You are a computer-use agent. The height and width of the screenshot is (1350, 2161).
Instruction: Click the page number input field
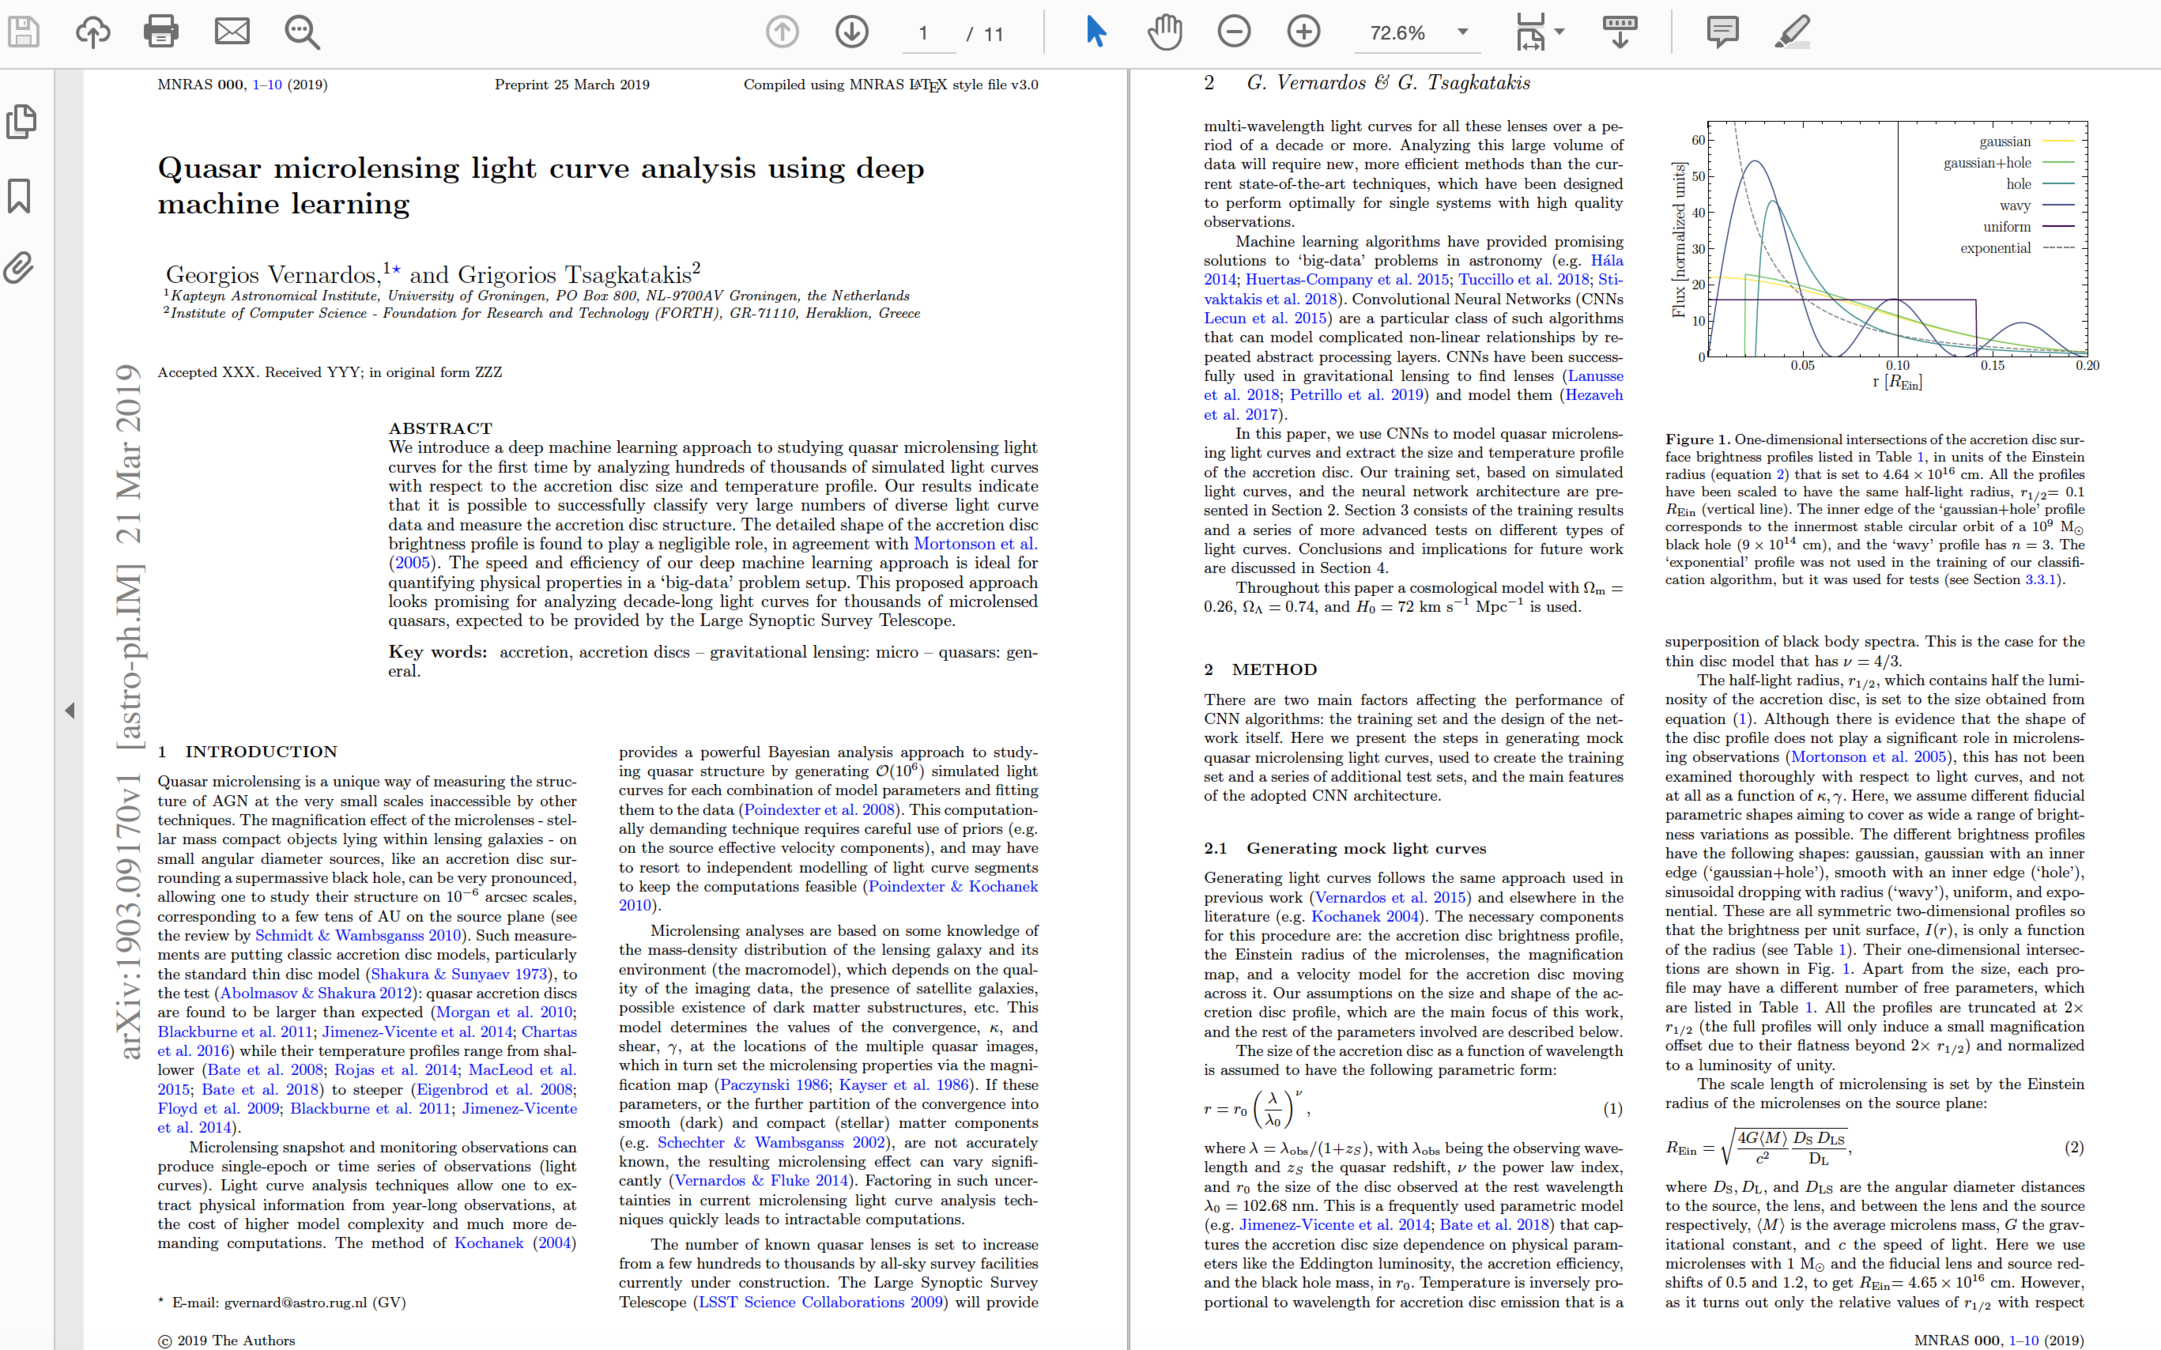[923, 33]
